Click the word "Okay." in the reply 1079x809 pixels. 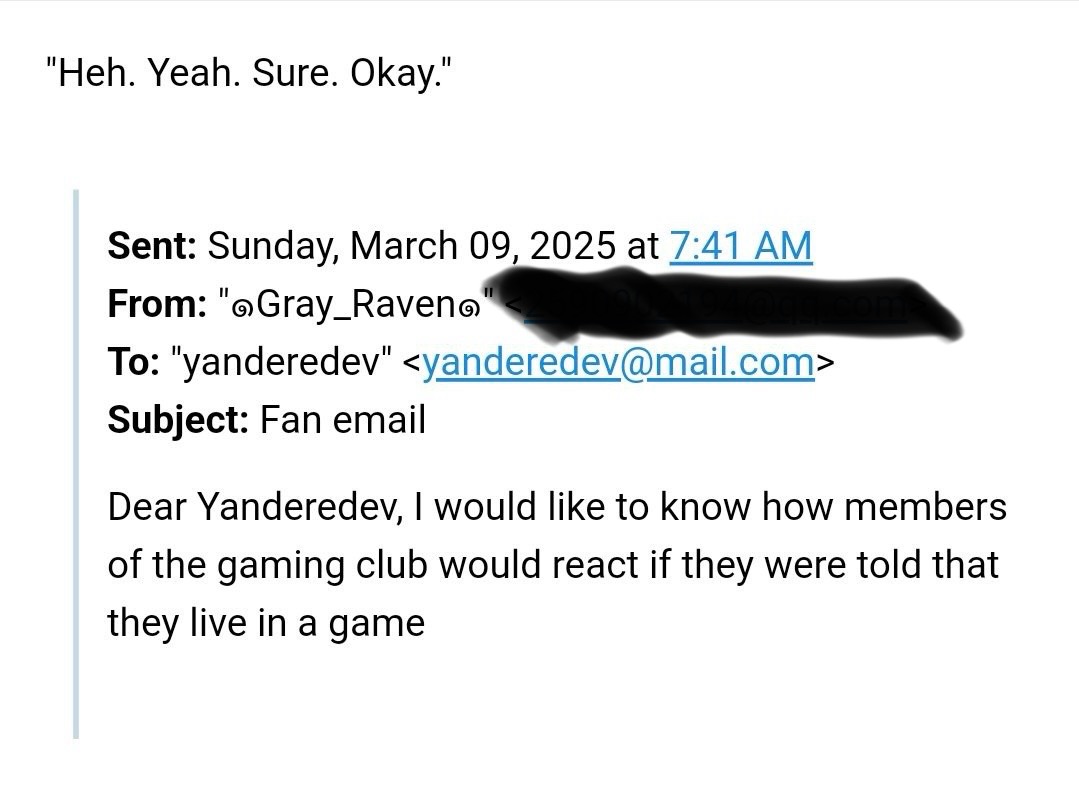401,73
